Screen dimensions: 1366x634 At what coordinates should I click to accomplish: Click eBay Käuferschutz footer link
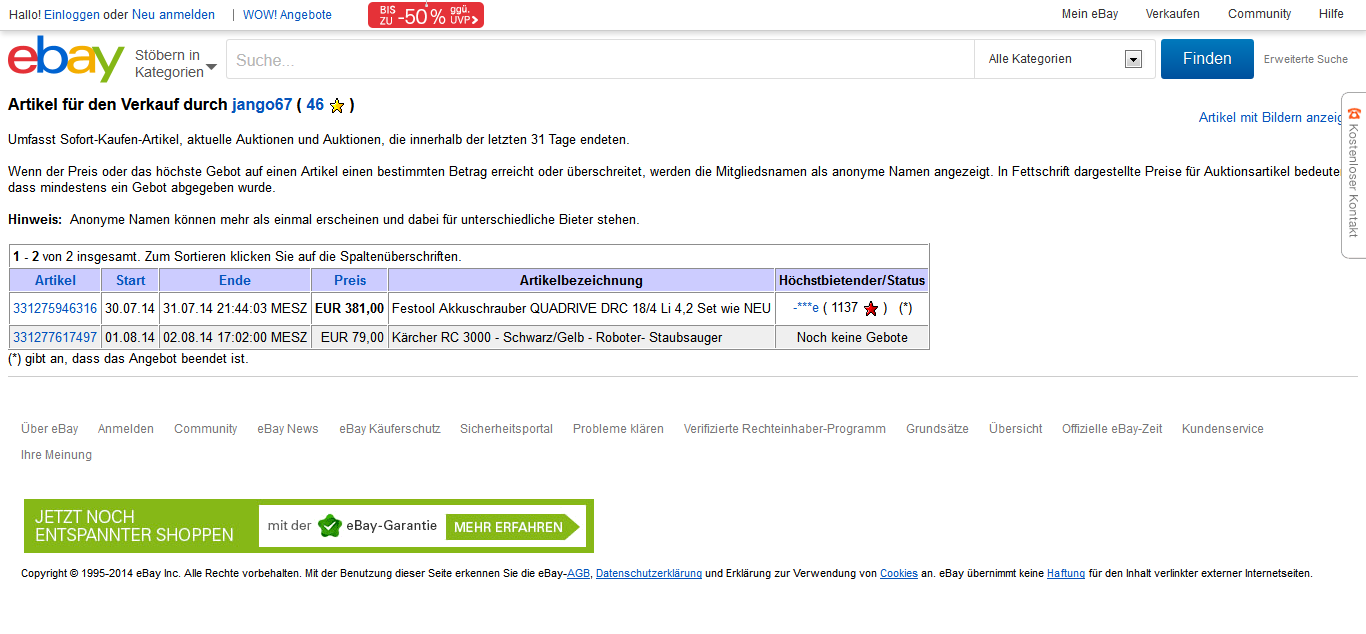coord(390,429)
